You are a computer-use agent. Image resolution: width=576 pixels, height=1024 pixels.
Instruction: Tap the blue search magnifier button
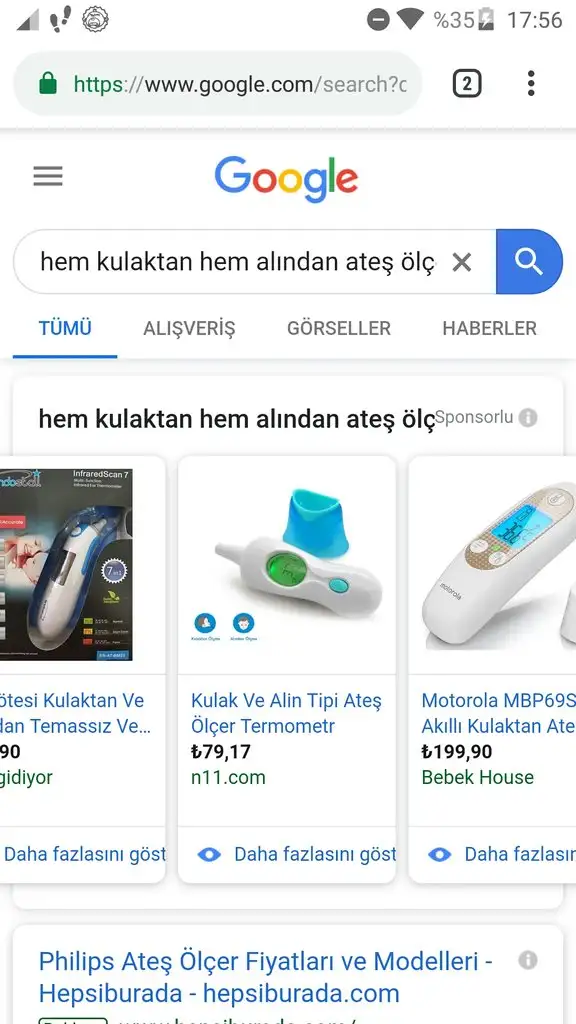[529, 262]
